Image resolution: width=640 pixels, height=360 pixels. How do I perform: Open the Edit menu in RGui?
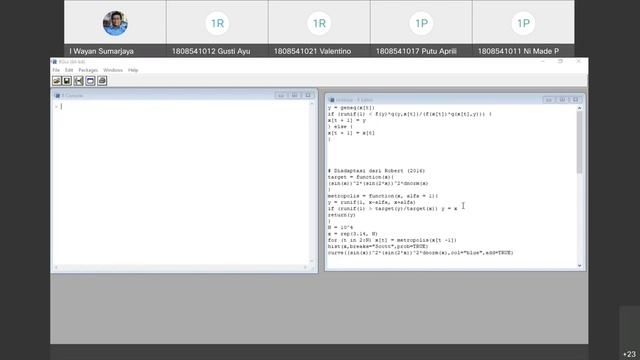click(x=69, y=70)
